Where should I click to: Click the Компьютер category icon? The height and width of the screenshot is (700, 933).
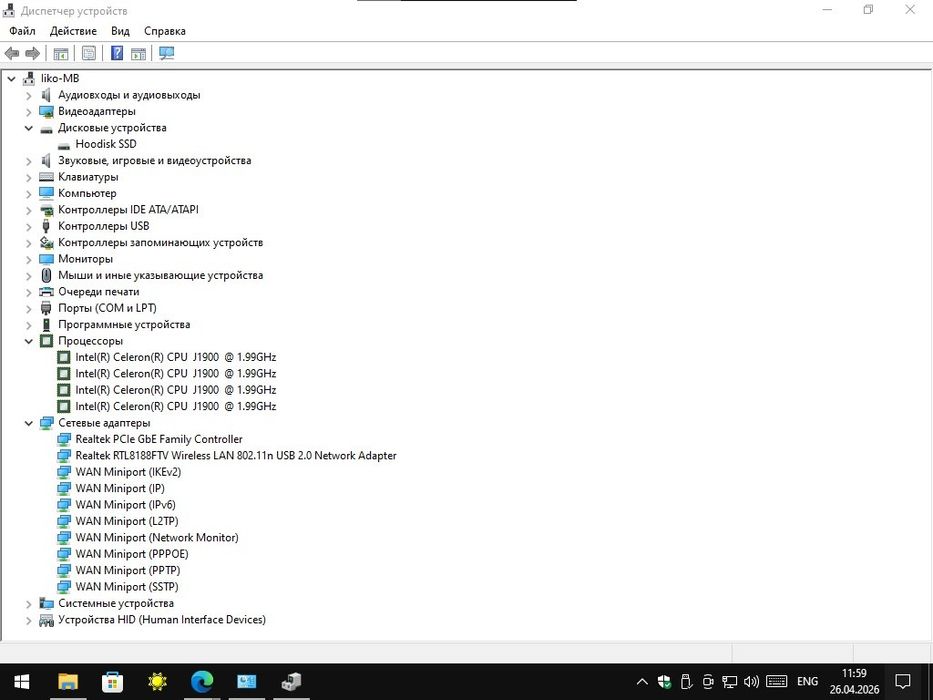coord(46,193)
